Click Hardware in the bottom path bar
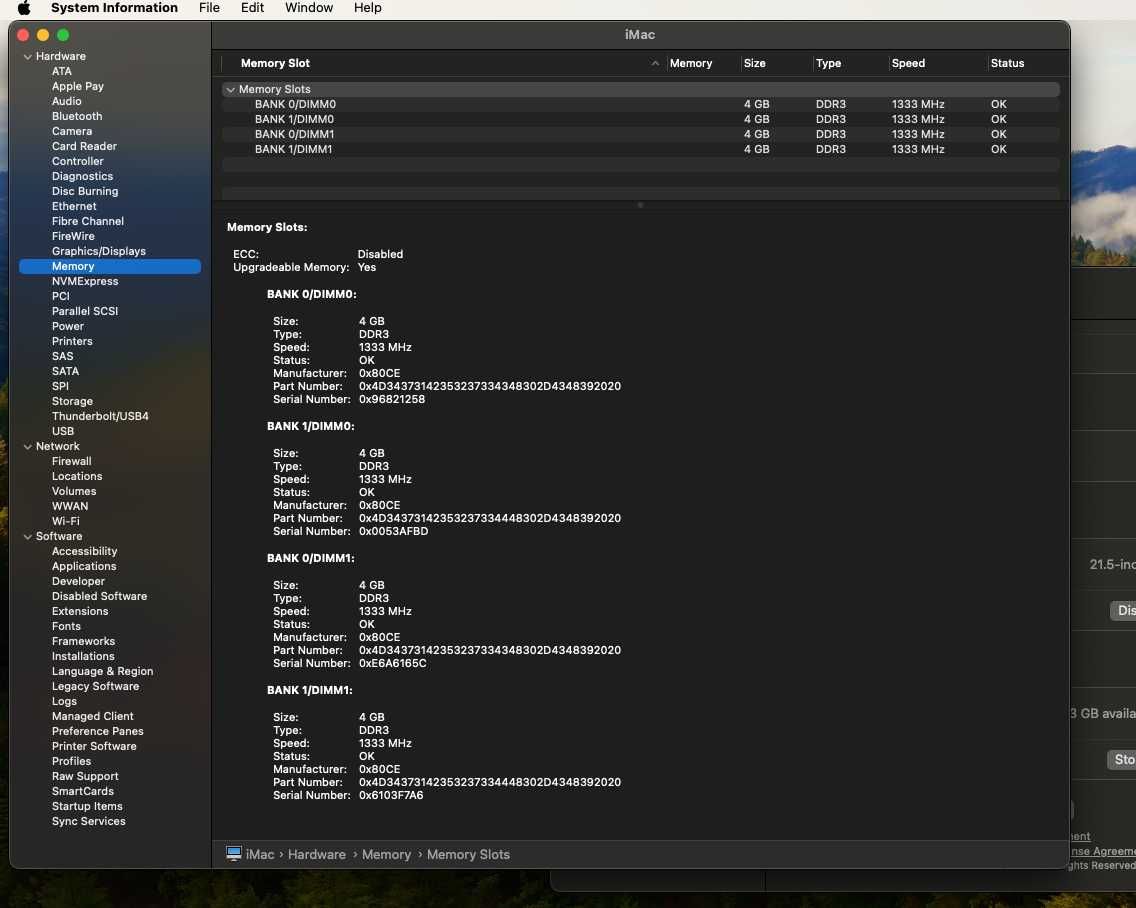This screenshot has height=908, width=1136. point(317,854)
